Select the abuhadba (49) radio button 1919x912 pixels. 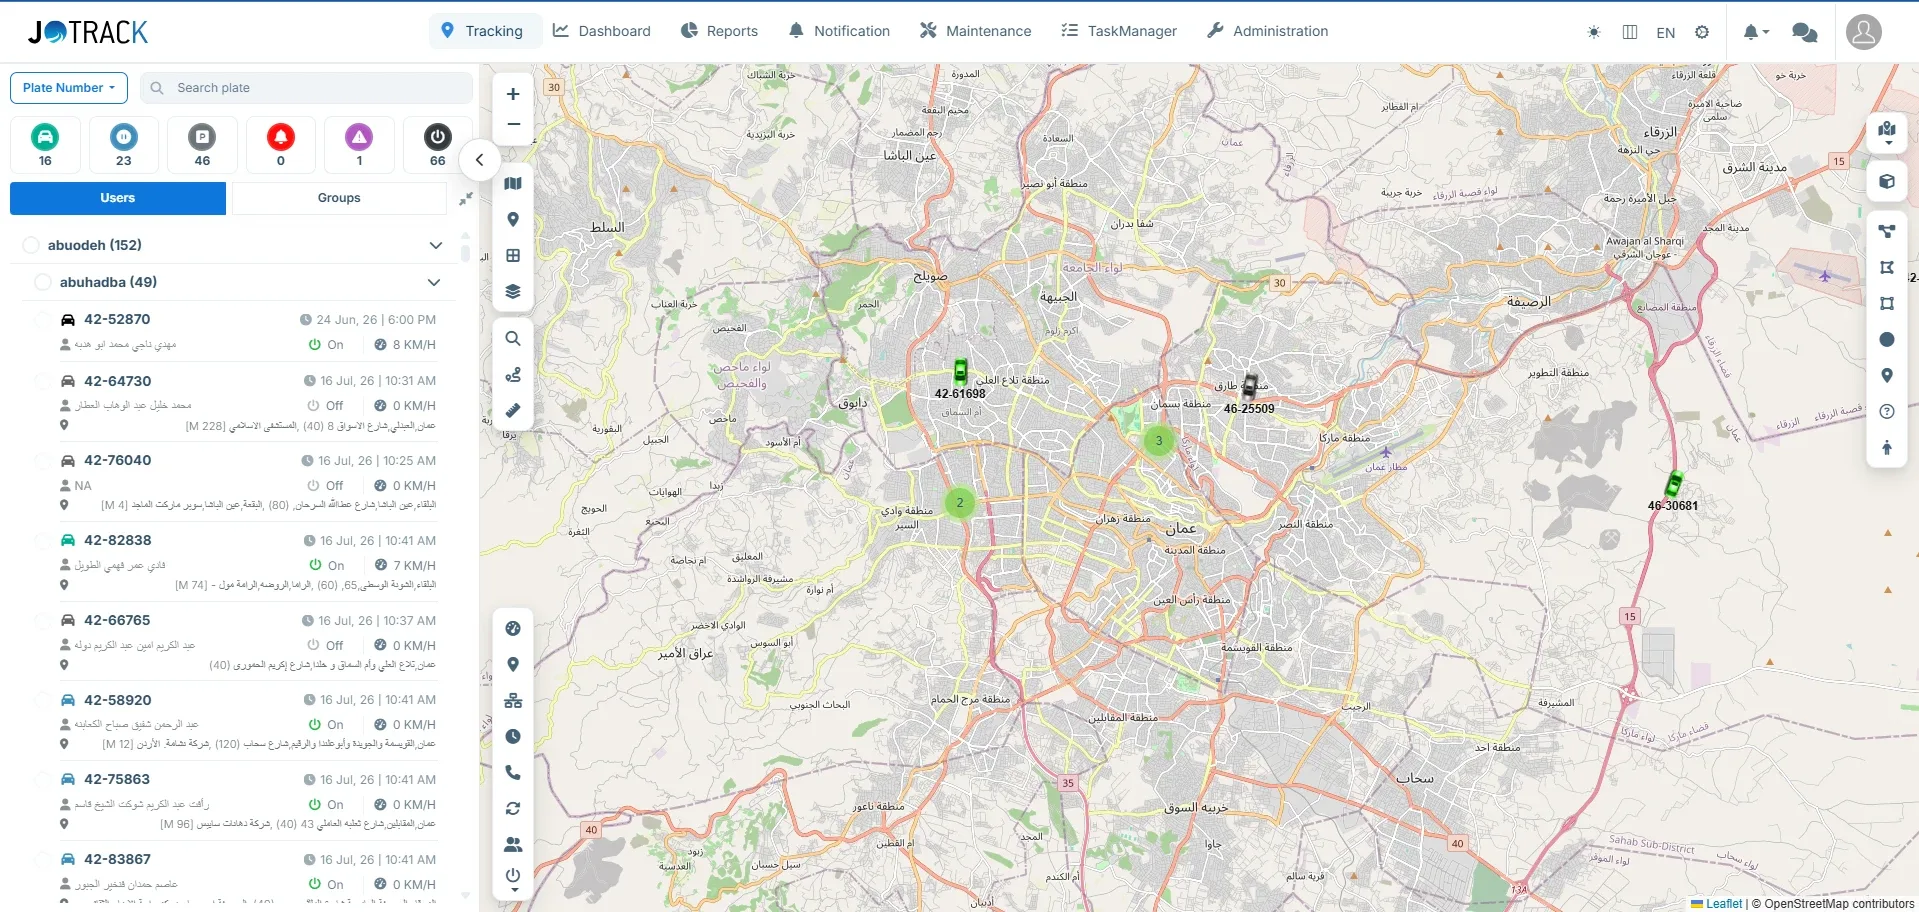point(43,282)
